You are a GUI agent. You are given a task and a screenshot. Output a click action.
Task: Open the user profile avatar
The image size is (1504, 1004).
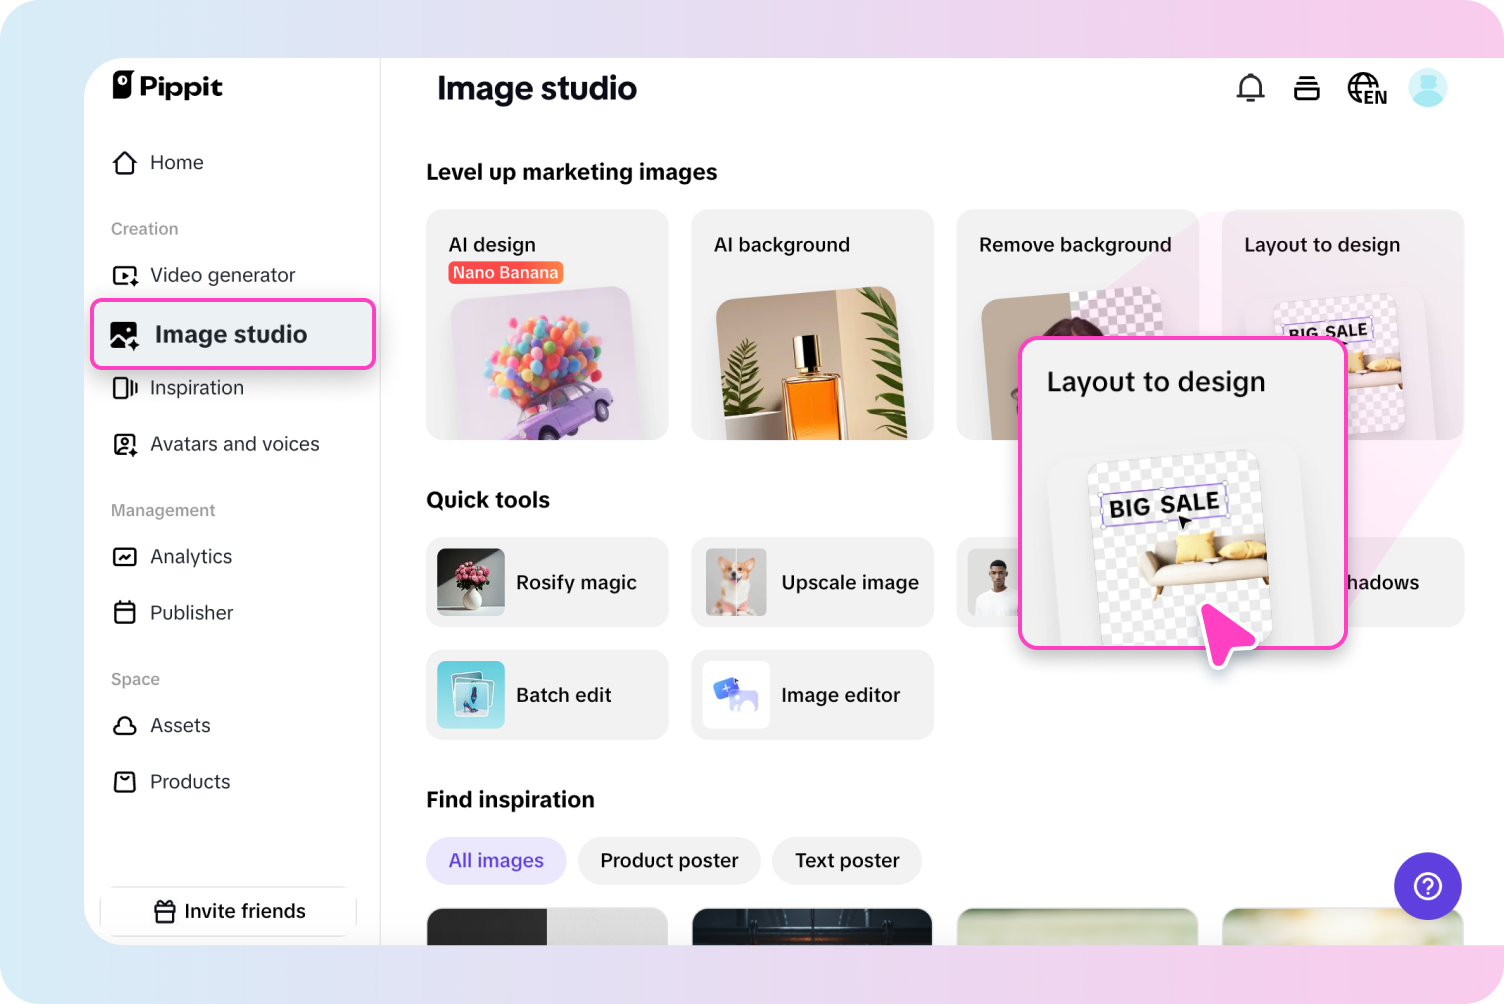pyautogui.click(x=1427, y=88)
